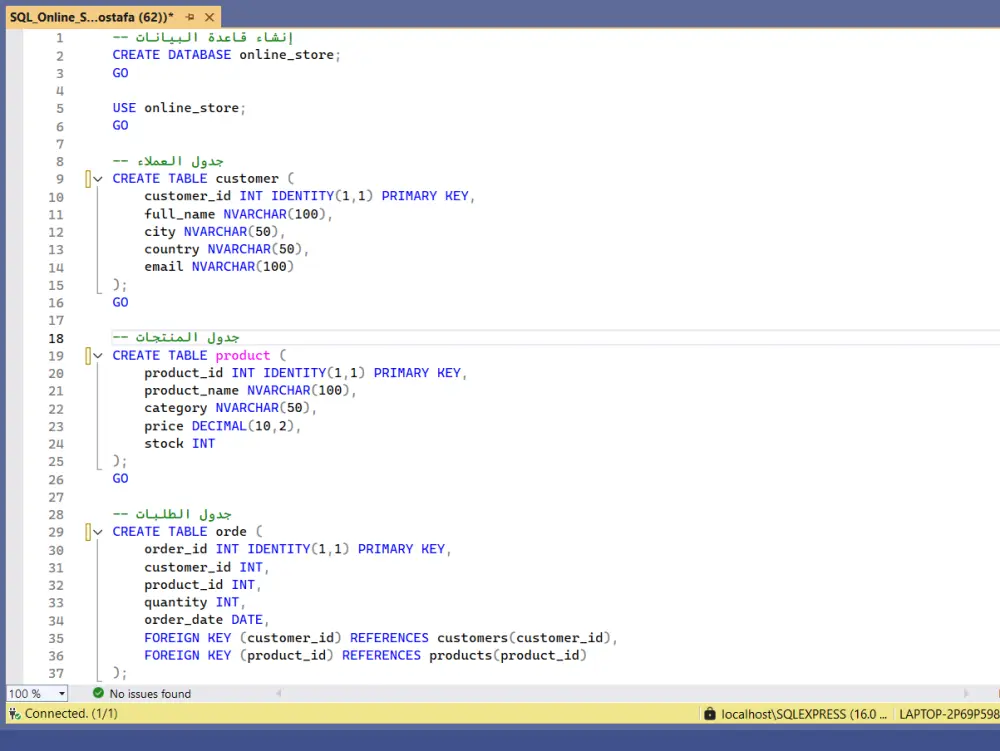Screen dimensions: 1000x751
Task: Collapse the CREATE TABLE product block
Action: coord(98,356)
